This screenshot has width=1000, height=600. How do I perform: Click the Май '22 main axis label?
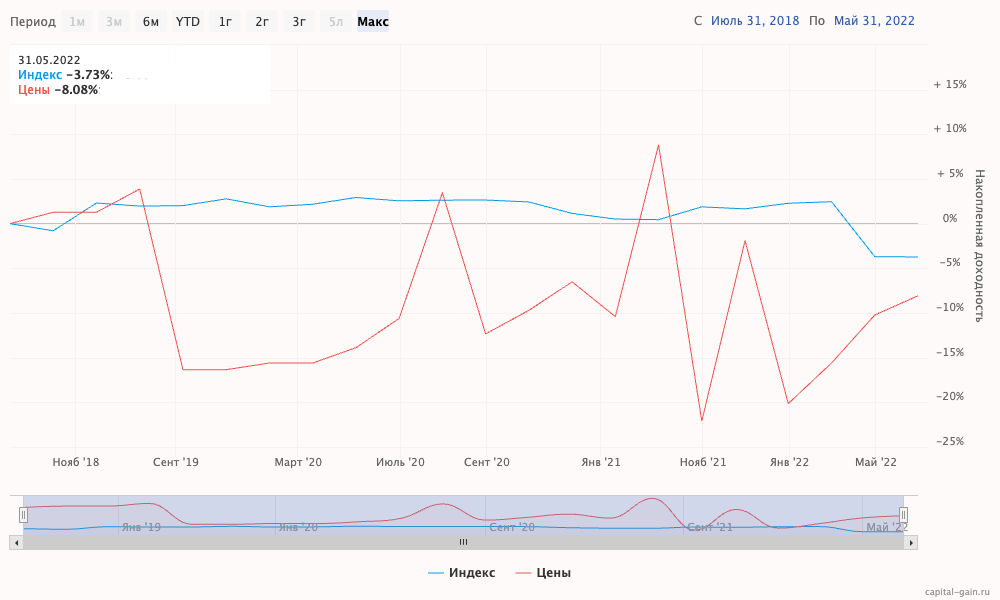876,462
